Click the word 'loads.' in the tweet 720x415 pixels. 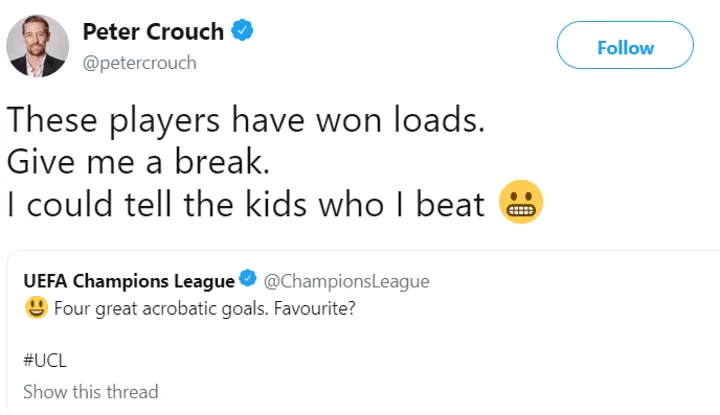tap(439, 119)
